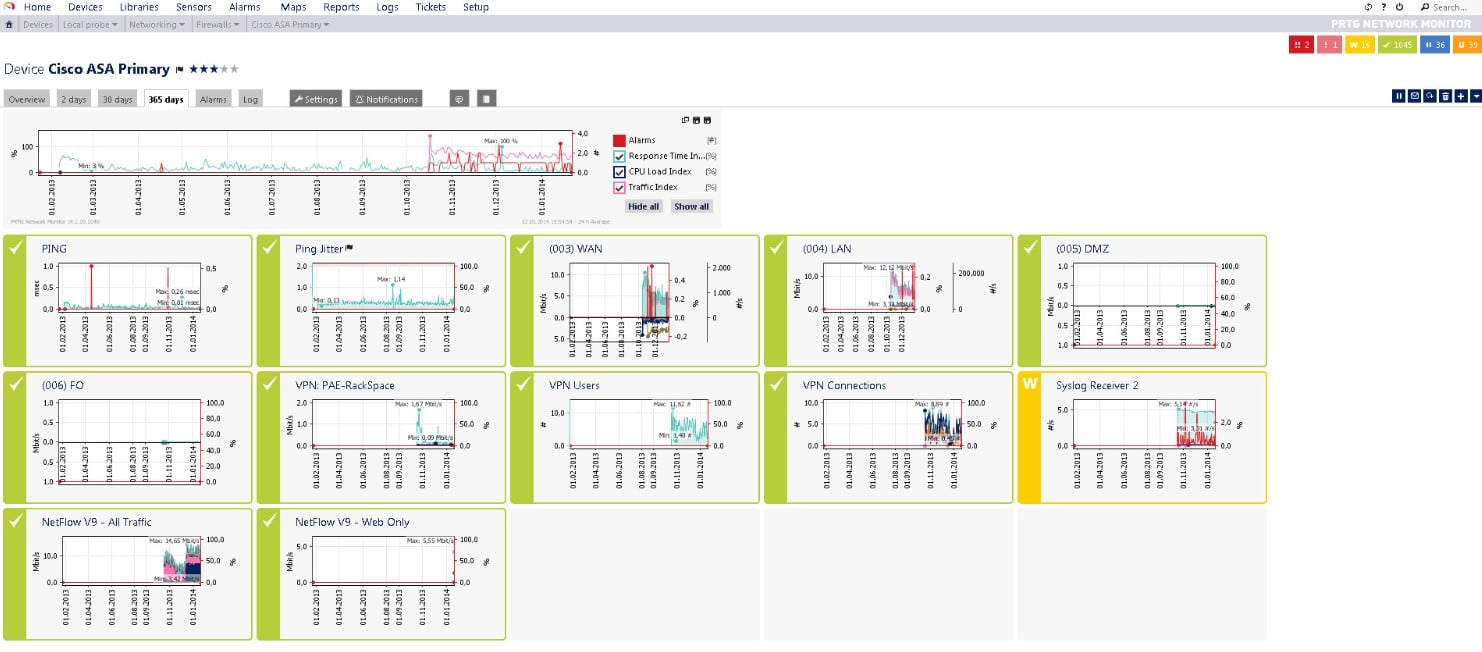Set device priority to five stars

click(x=236, y=69)
